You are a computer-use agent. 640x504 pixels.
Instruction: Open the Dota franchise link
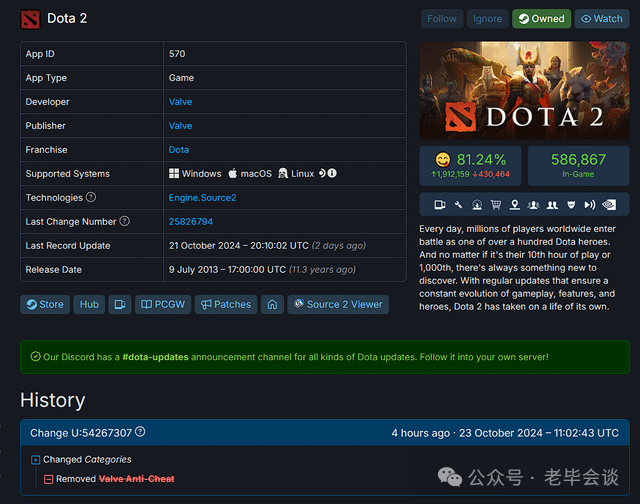[179, 150]
